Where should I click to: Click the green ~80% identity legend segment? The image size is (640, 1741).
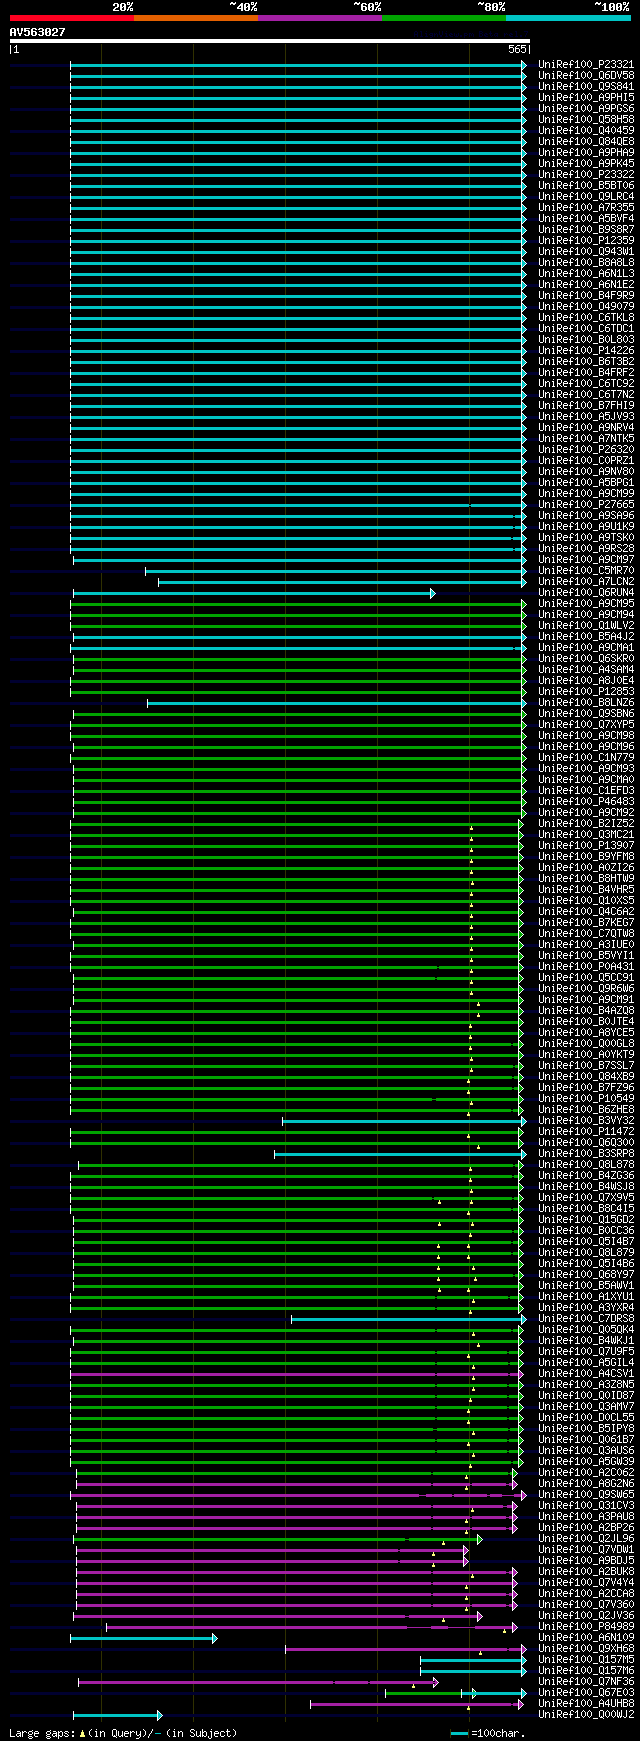(443, 17)
